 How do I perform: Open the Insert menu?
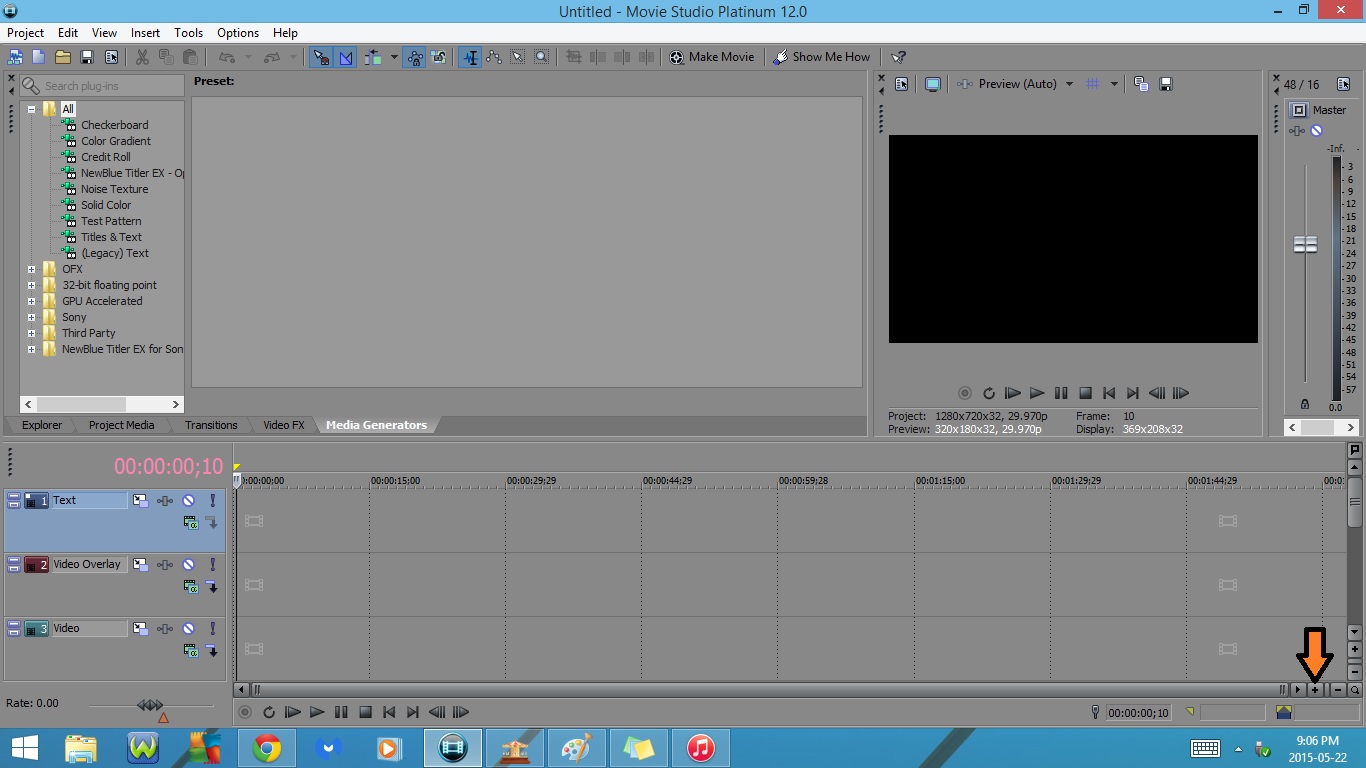point(145,32)
